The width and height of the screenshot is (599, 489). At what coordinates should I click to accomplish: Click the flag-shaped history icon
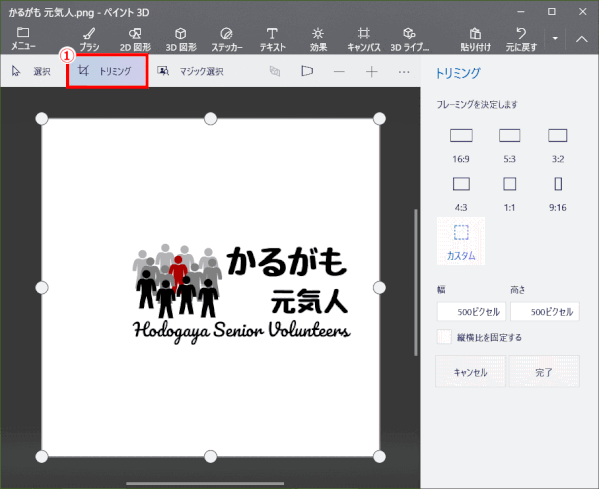pos(307,71)
